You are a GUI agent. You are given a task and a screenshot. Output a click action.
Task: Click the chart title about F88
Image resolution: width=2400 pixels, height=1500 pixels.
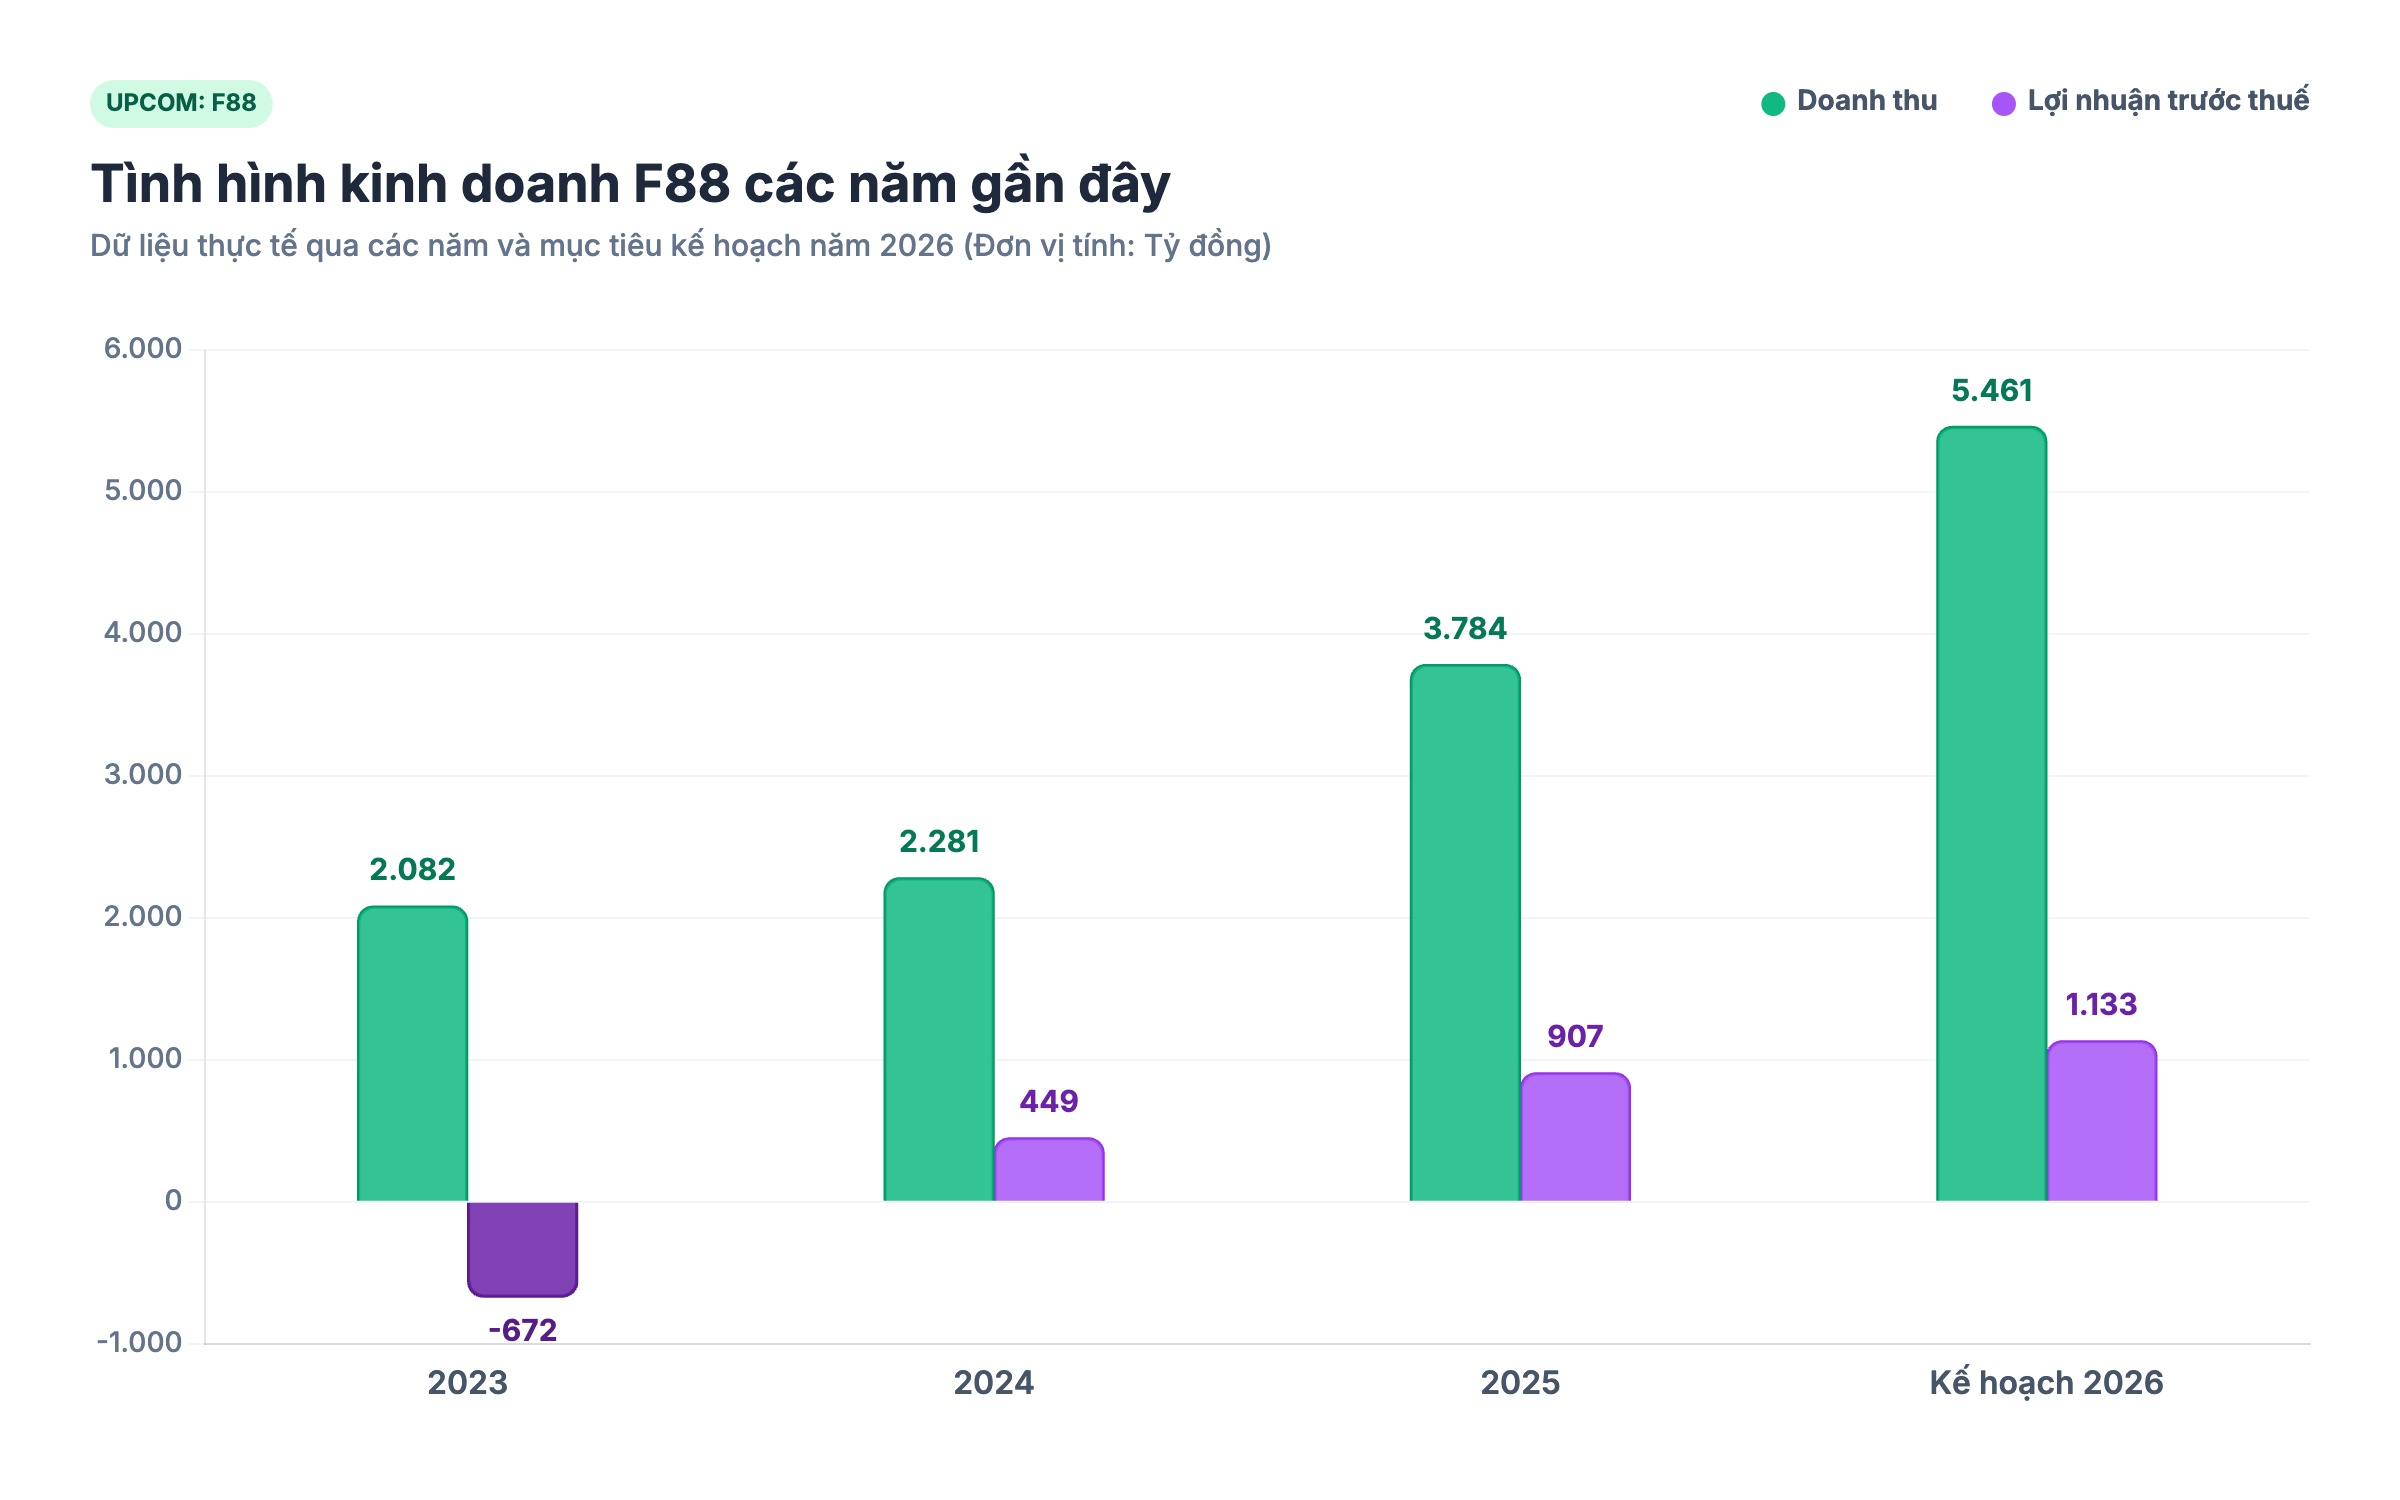630,184
